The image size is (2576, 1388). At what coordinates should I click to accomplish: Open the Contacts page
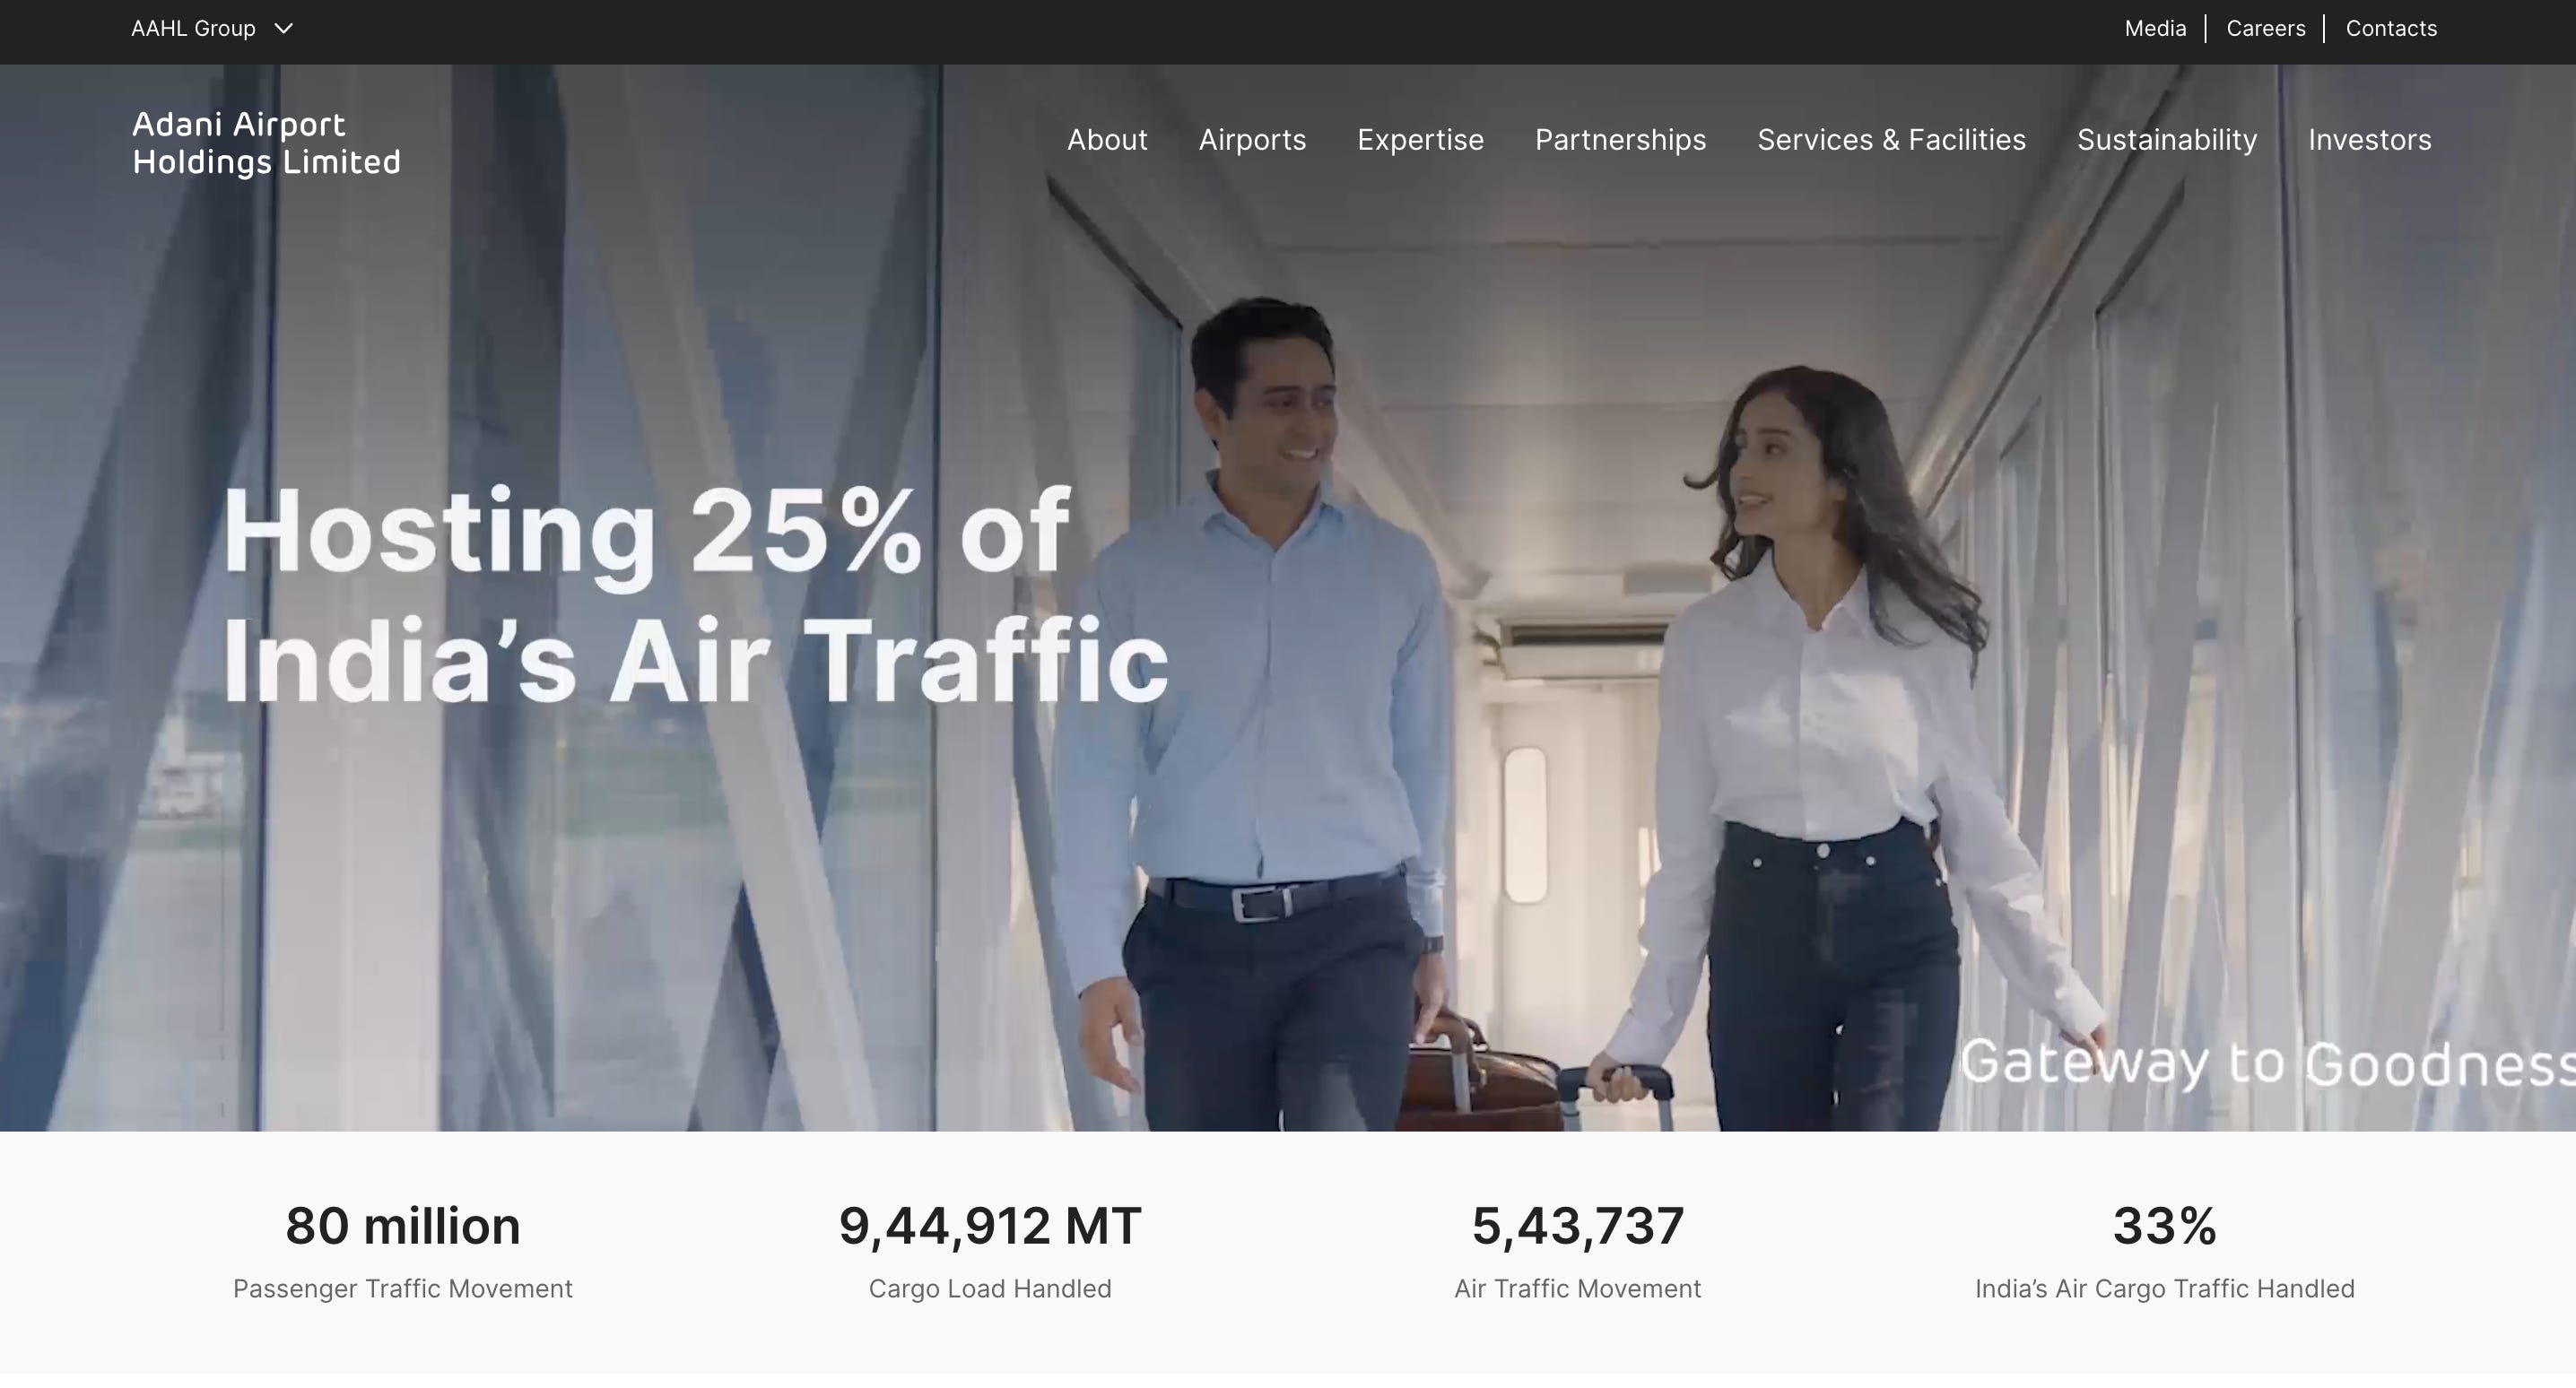click(2391, 28)
